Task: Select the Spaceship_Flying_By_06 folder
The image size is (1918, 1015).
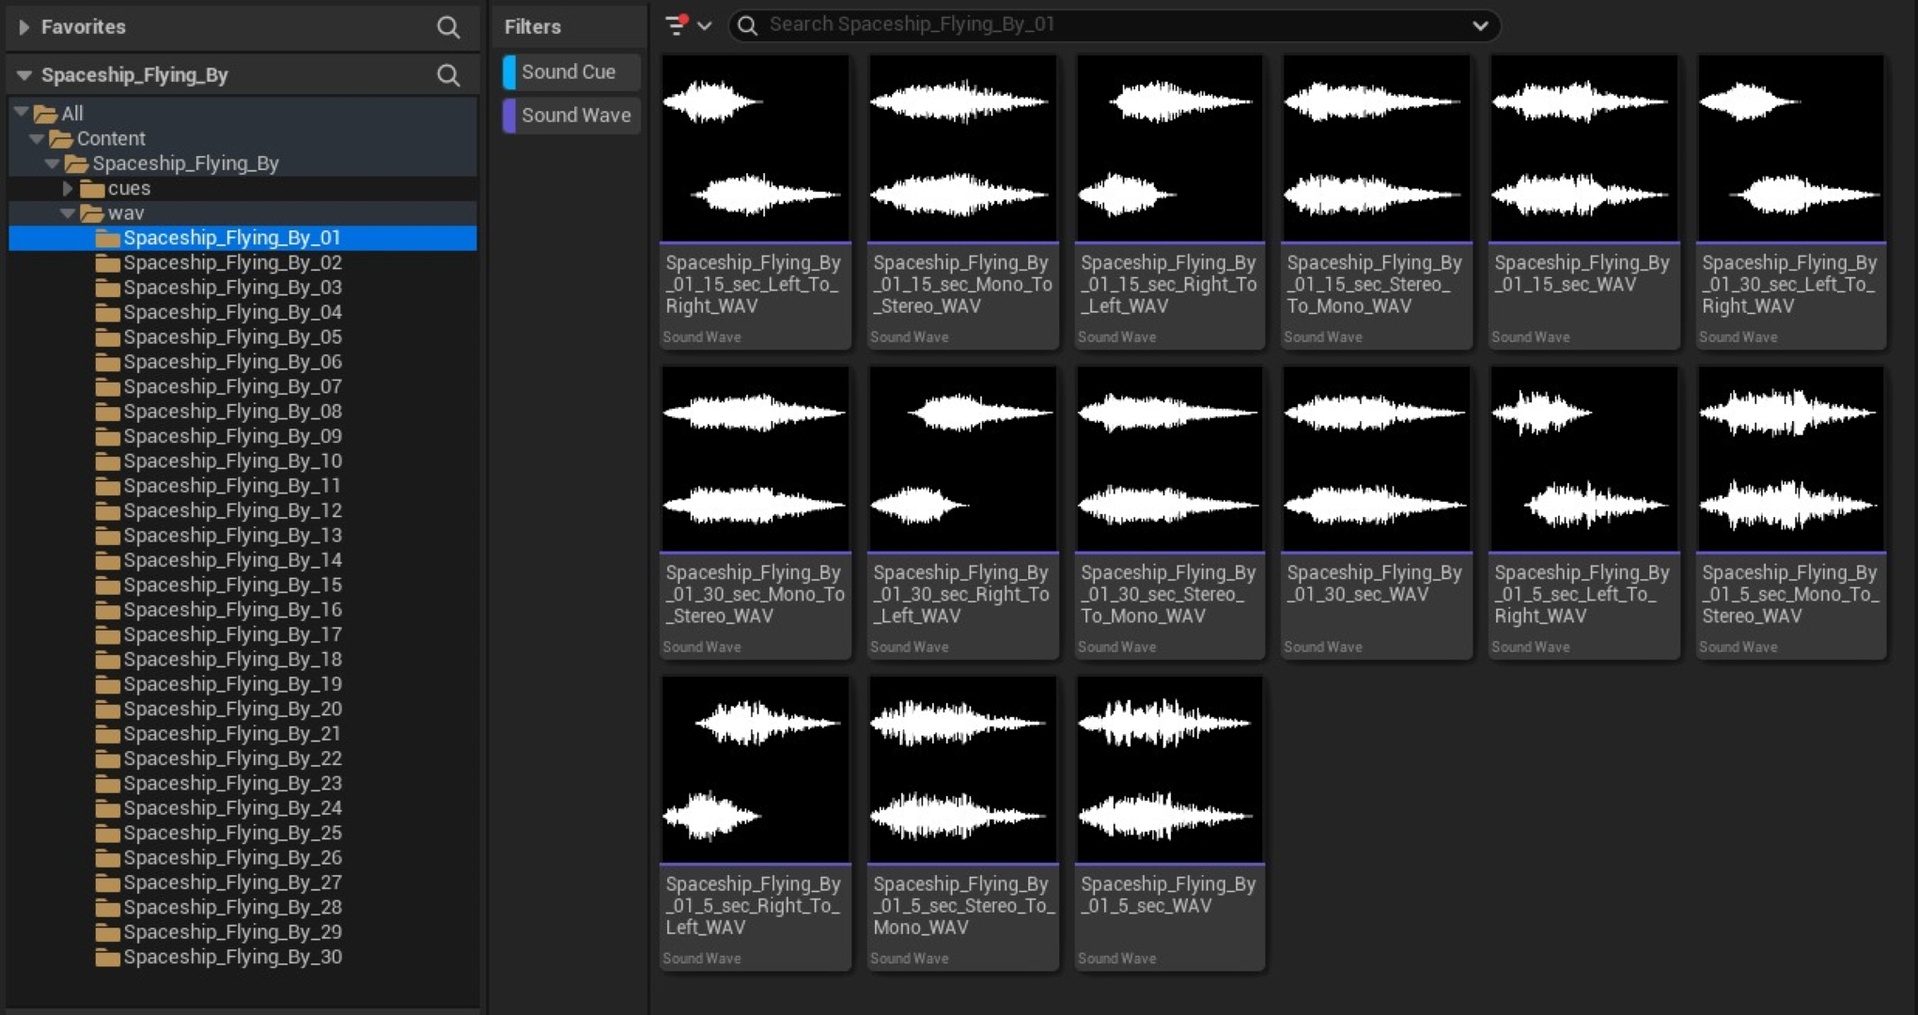Action: click(242, 362)
